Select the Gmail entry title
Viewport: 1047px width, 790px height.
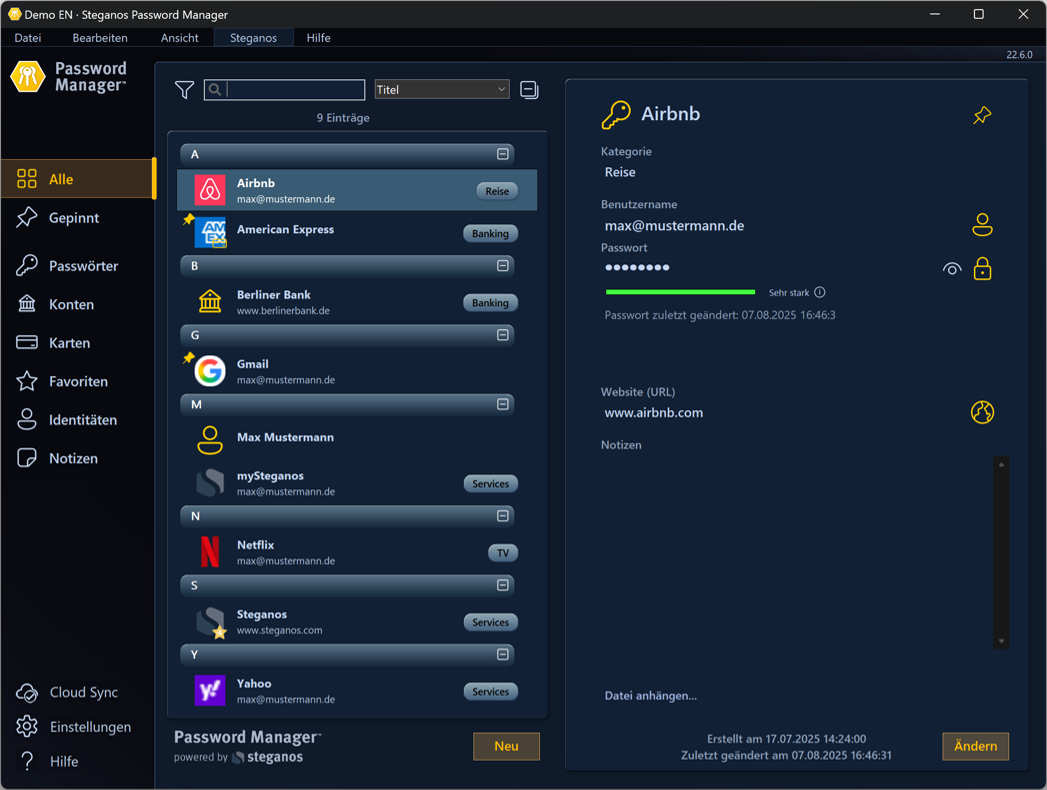[252, 364]
